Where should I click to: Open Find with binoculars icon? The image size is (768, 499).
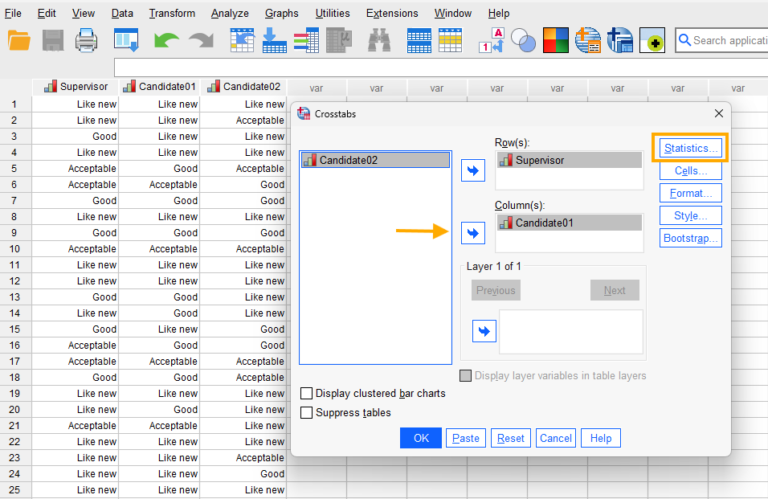(379, 40)
